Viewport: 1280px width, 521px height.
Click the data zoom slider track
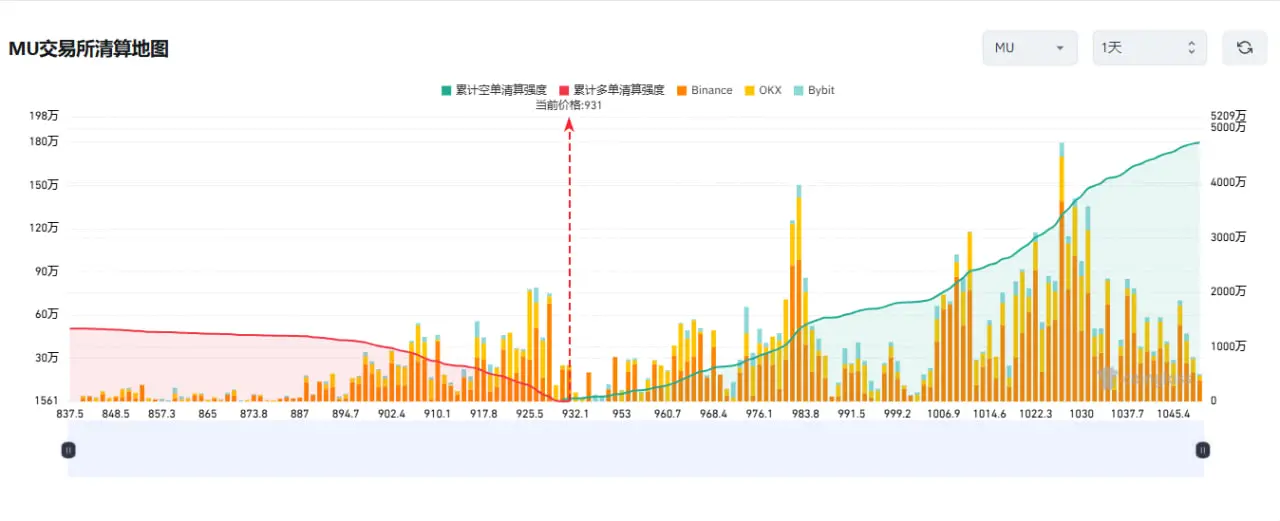click(x=635, y=449)
